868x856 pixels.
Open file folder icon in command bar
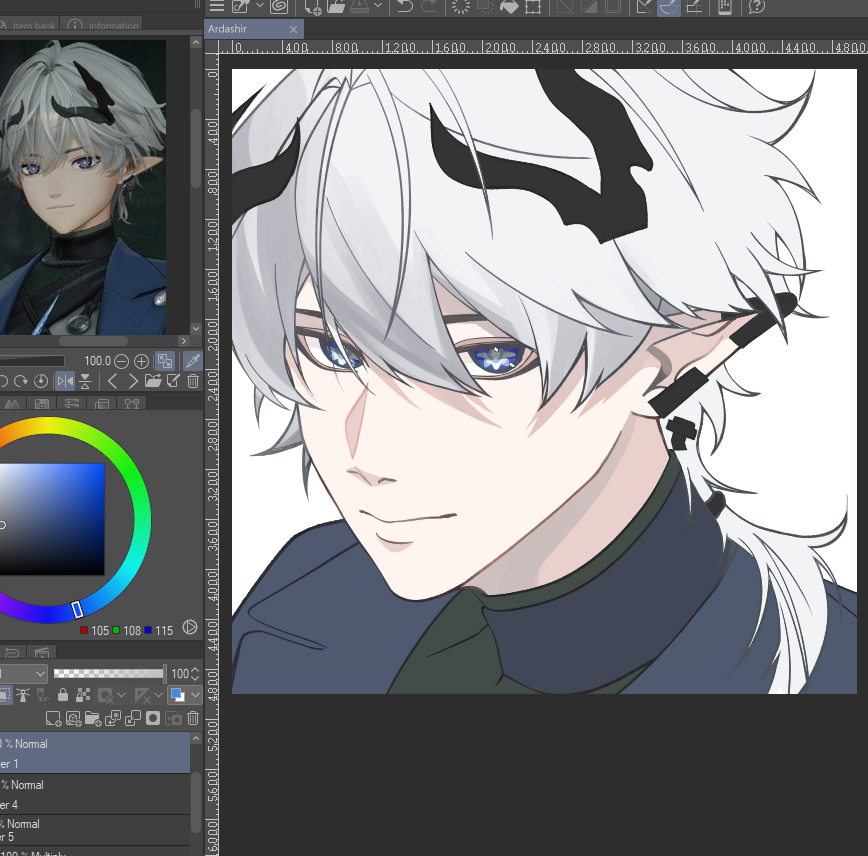pyautogui.click(x=336, y=6)
